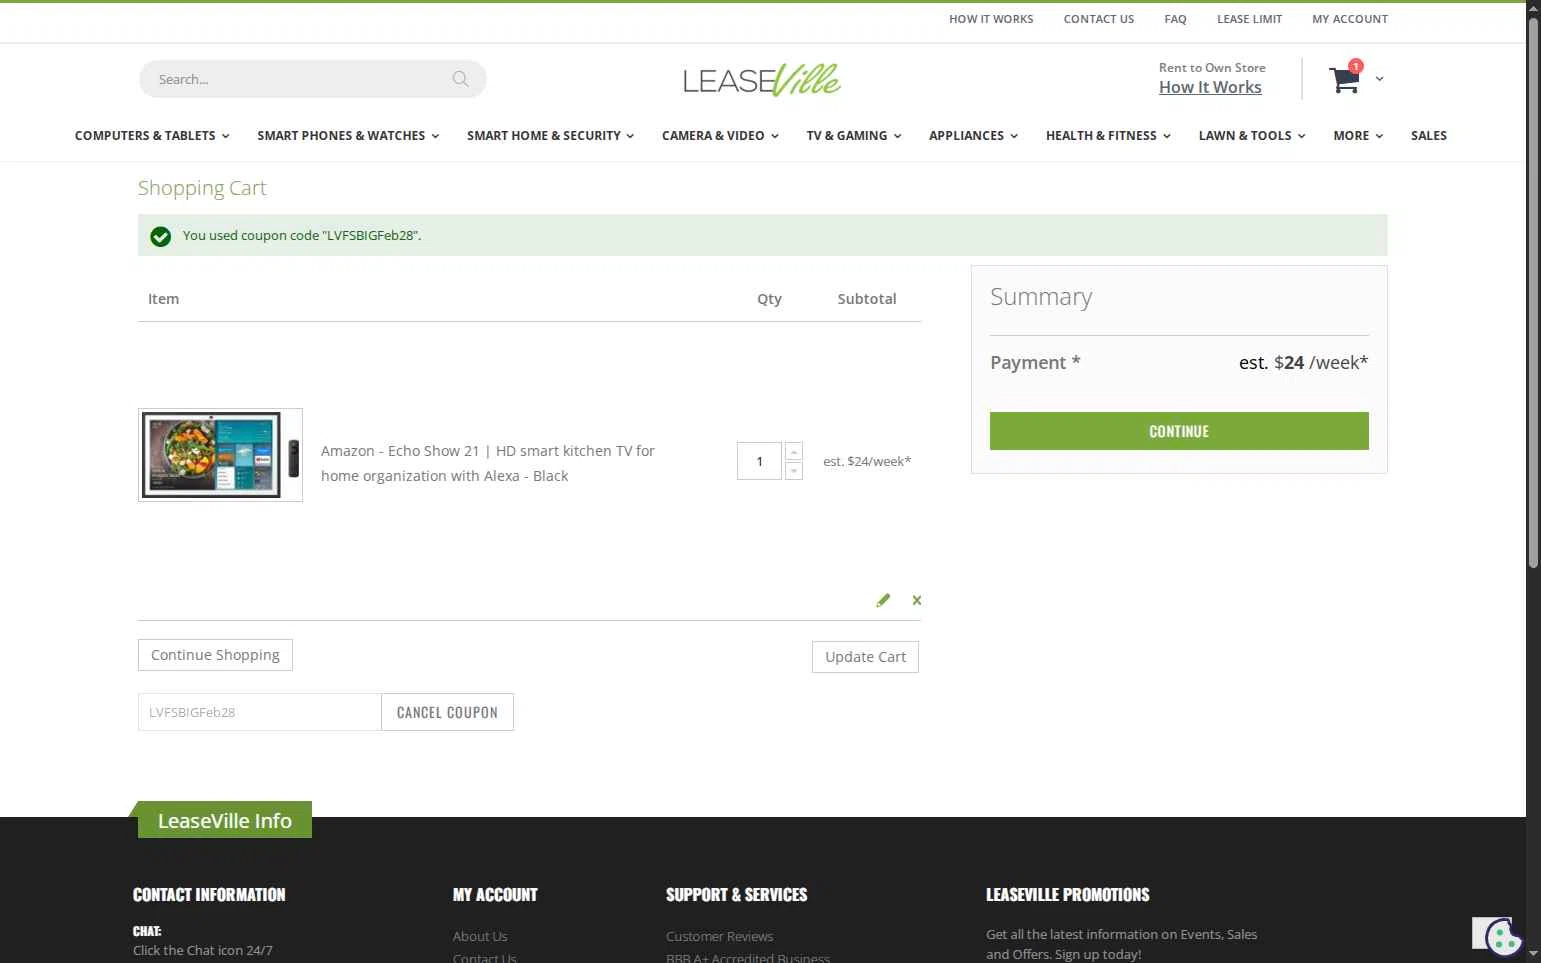Image resolution: width=1541 pixels, height=963 pixels.
Task: Click Cancel Coupon button
Action: pyautogui.click(x=447, y=712)
